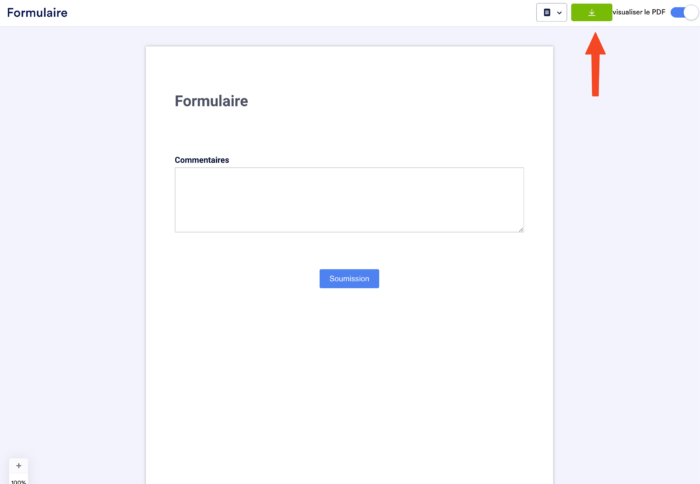Click the red arrow annotation
The image size is (700, 484).
tap(595, 64)
